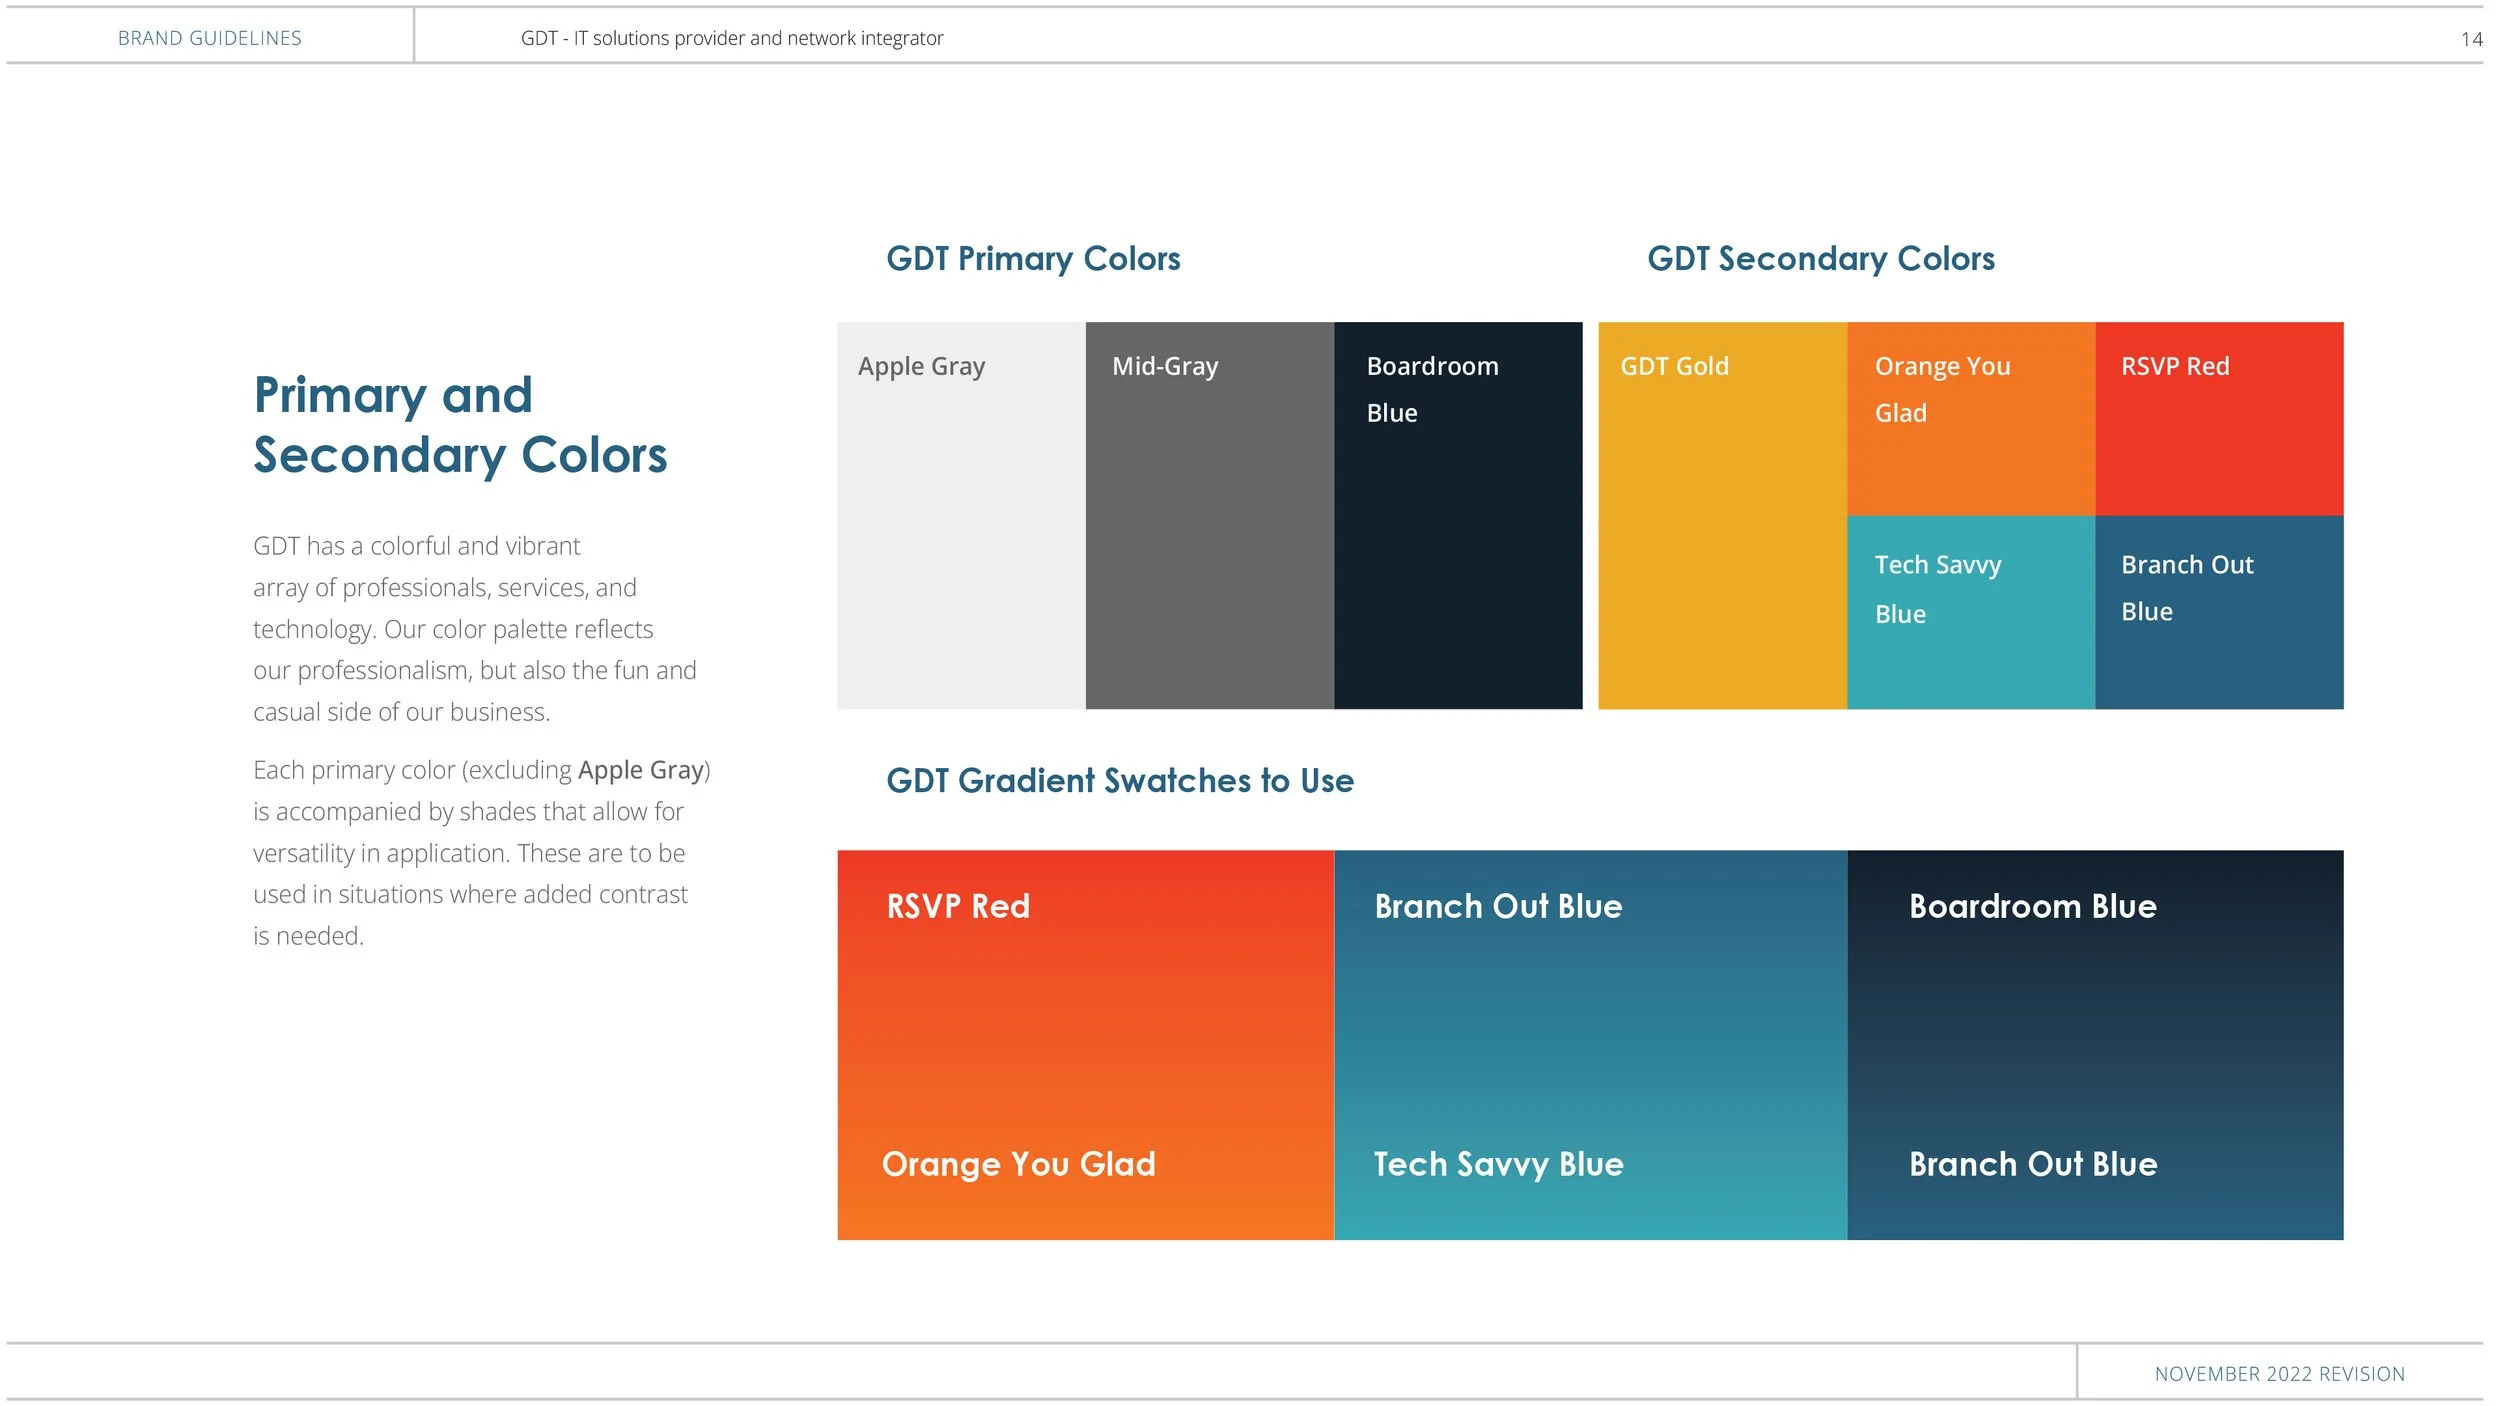Pick the Boardroom Blue primary swatch
Viewport: 2500px width, 1406px height.
1458,515
